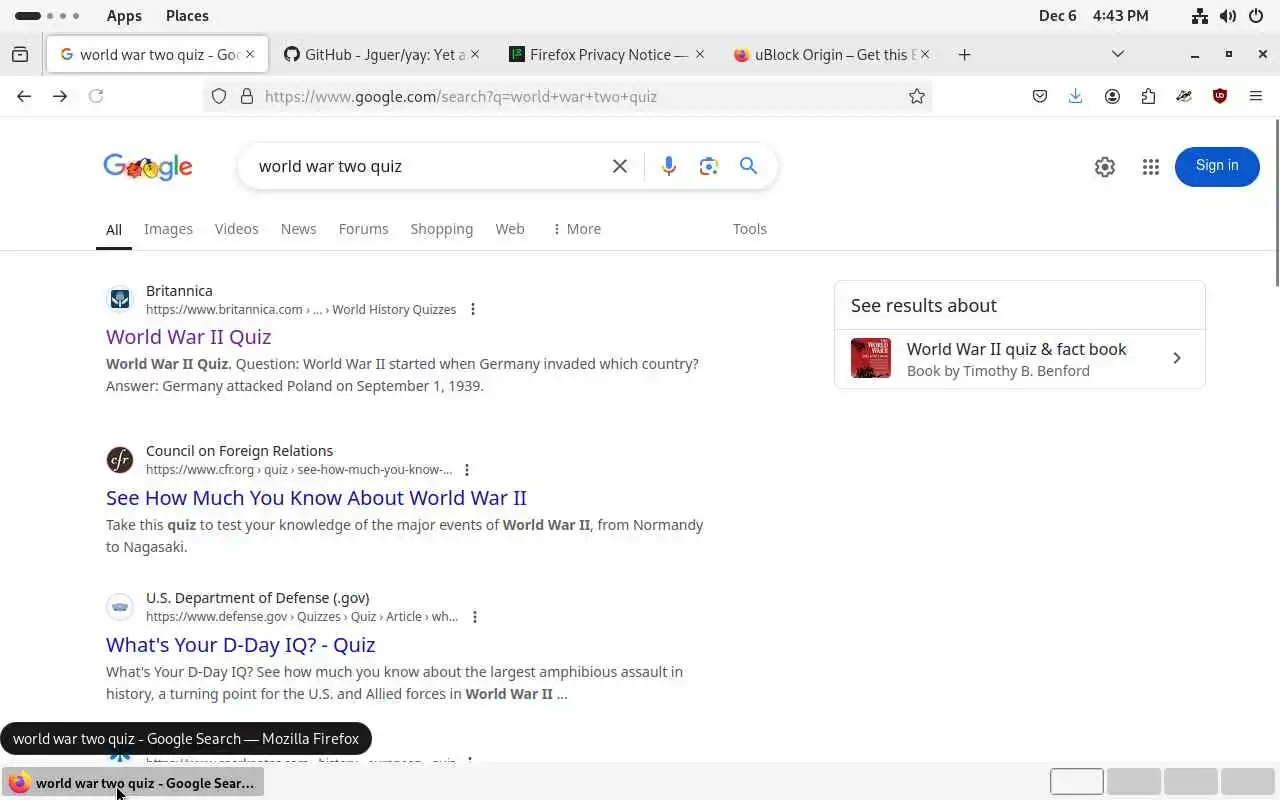Open the Tools search options

coord(750,229)
